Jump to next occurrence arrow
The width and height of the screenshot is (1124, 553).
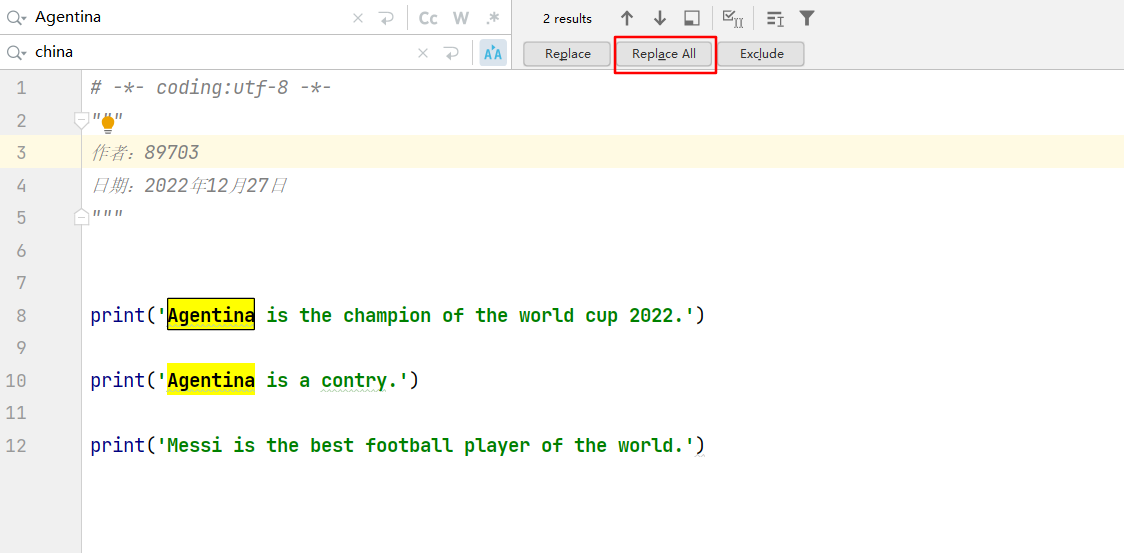pyautogui.click(x=660, y=18)
